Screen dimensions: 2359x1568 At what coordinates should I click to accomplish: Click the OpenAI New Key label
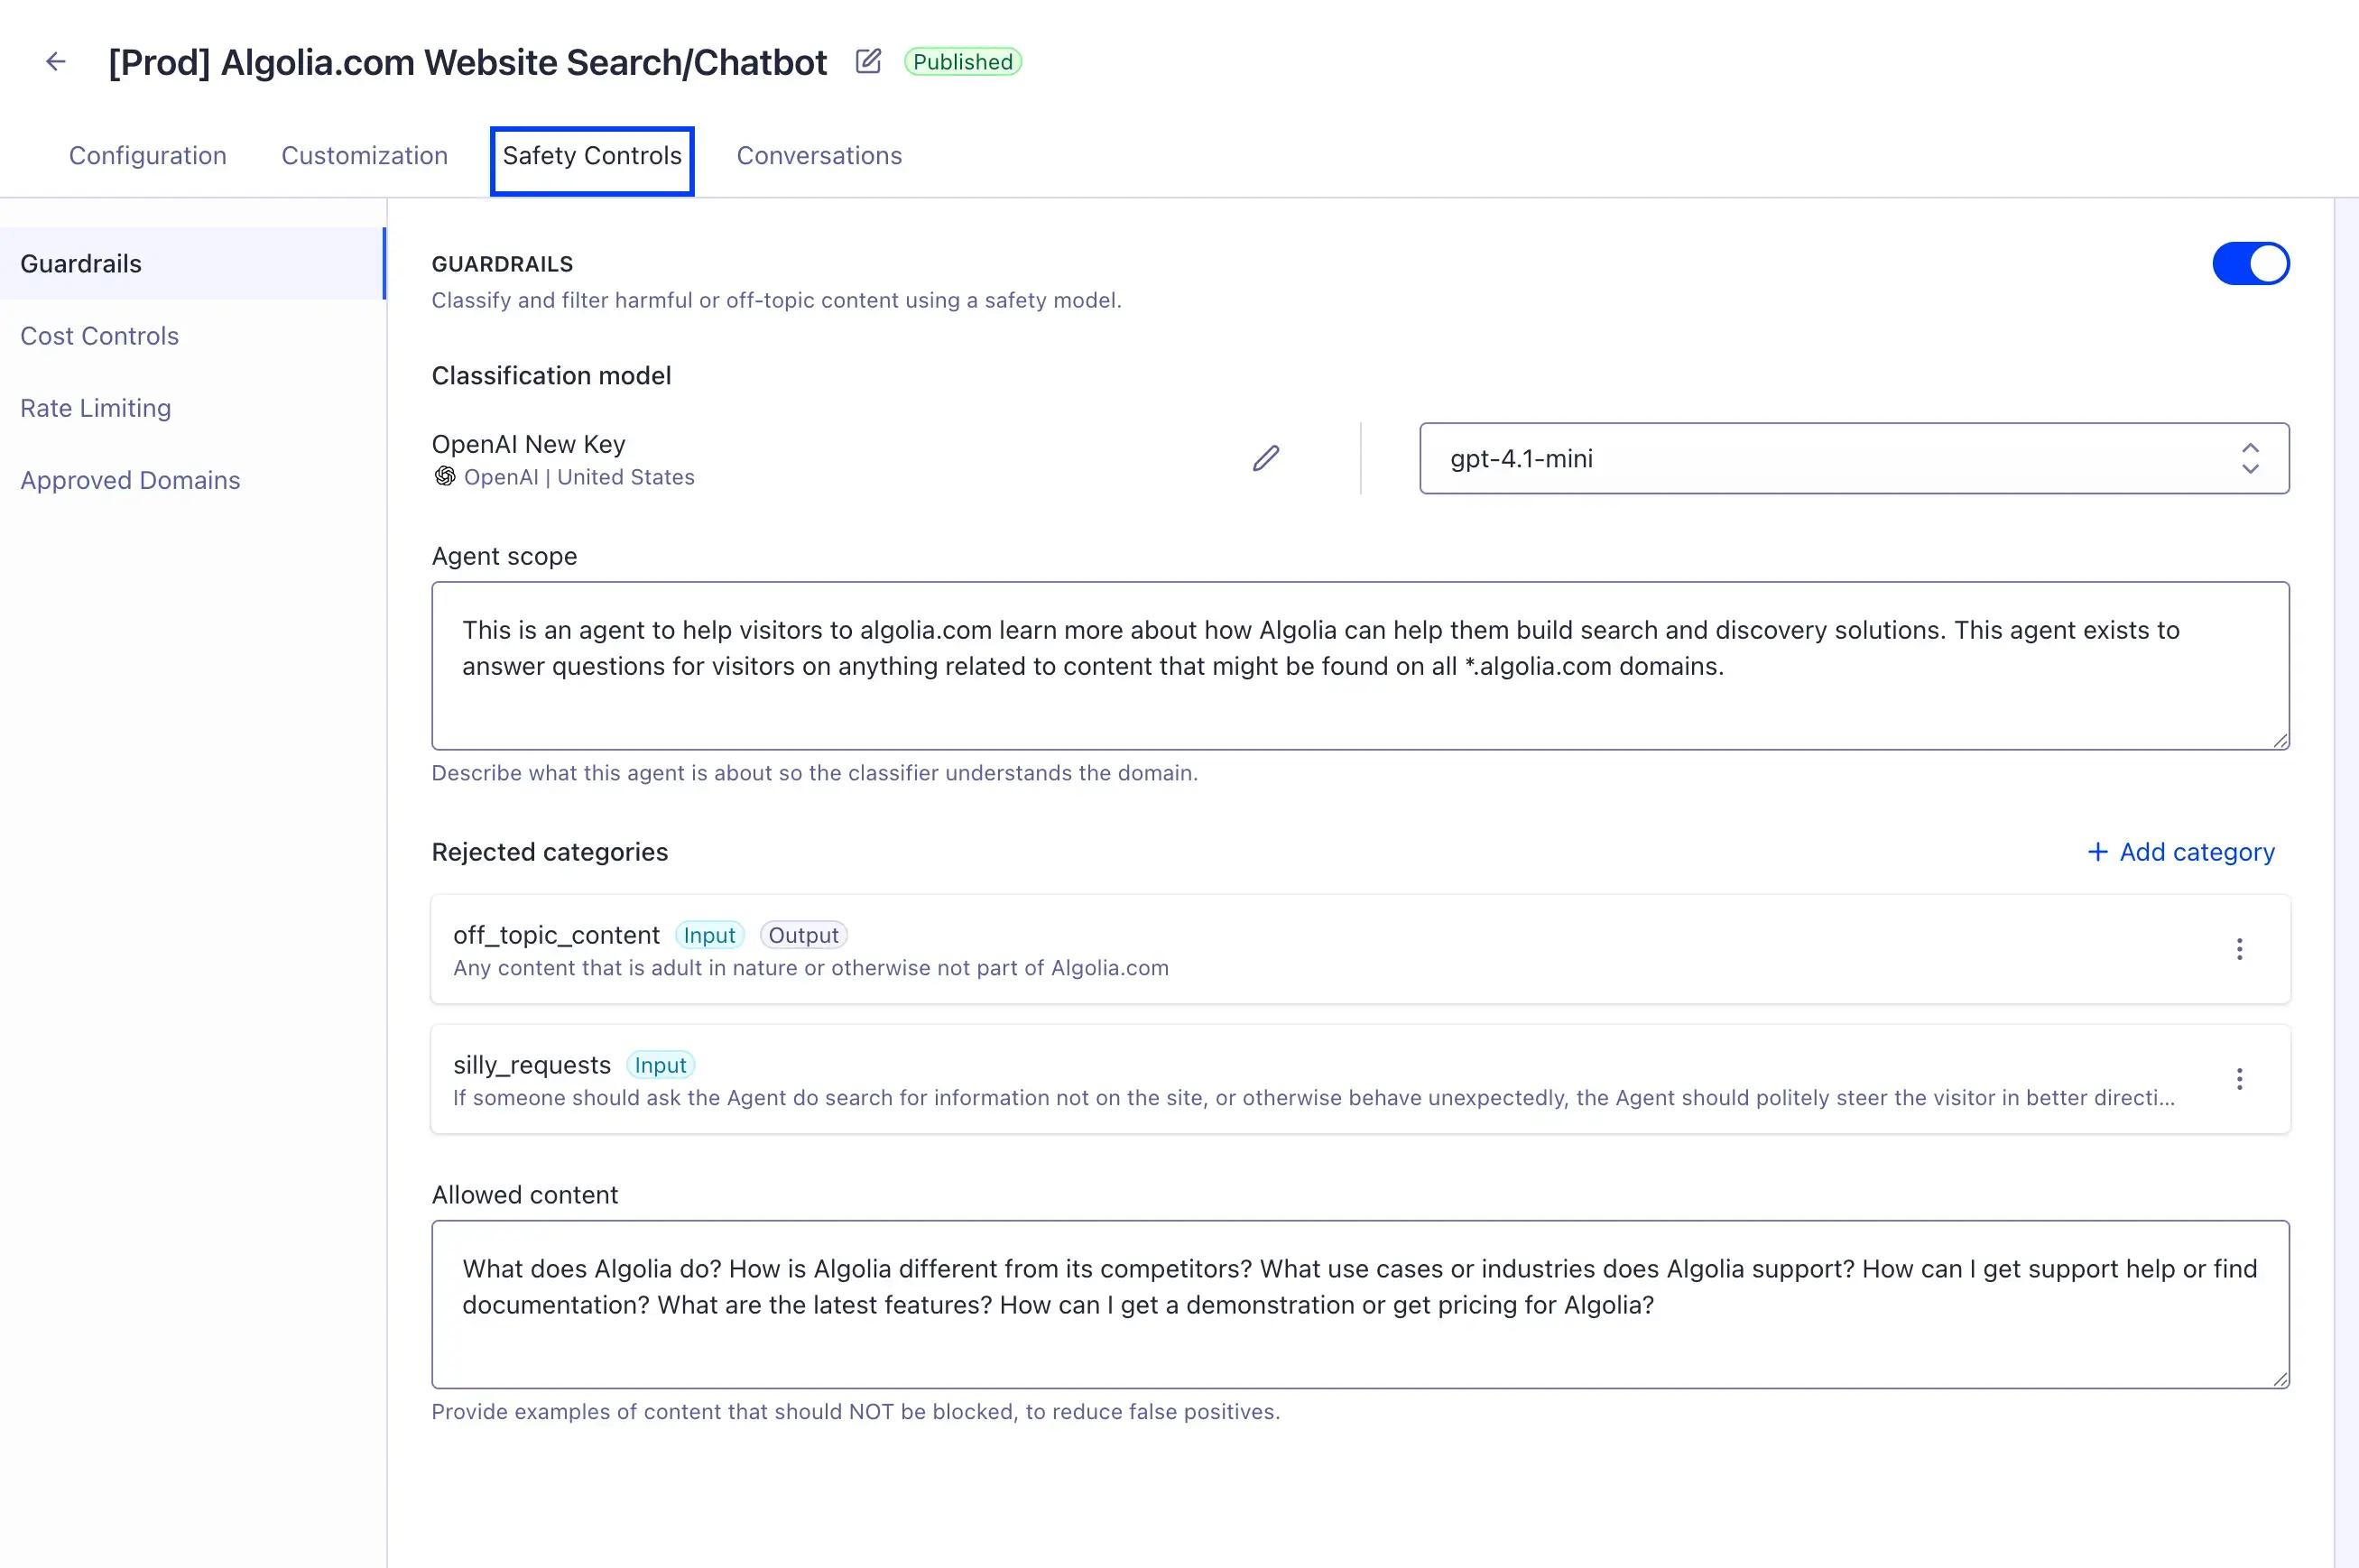coord(528,444)
